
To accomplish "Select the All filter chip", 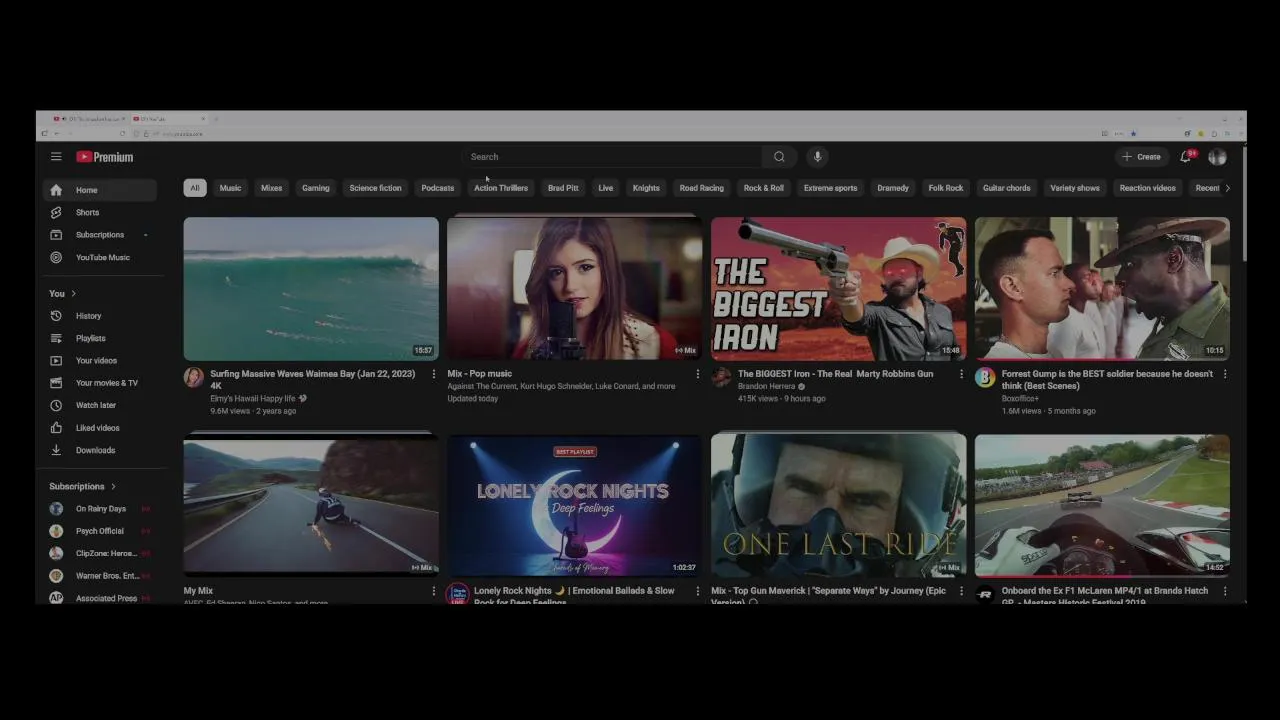I will point(195,188).
